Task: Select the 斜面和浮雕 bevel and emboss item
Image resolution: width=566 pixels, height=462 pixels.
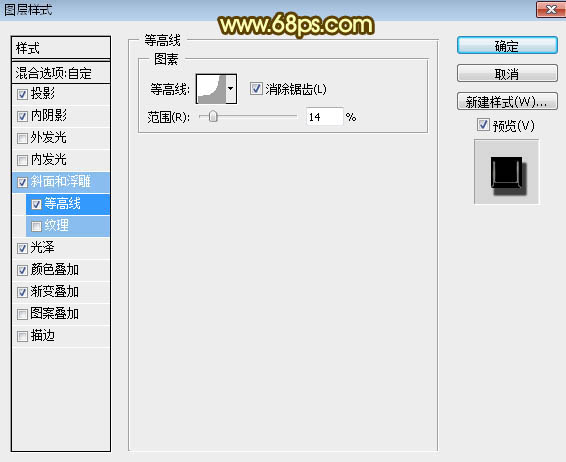Action: (x=61, y=182)
